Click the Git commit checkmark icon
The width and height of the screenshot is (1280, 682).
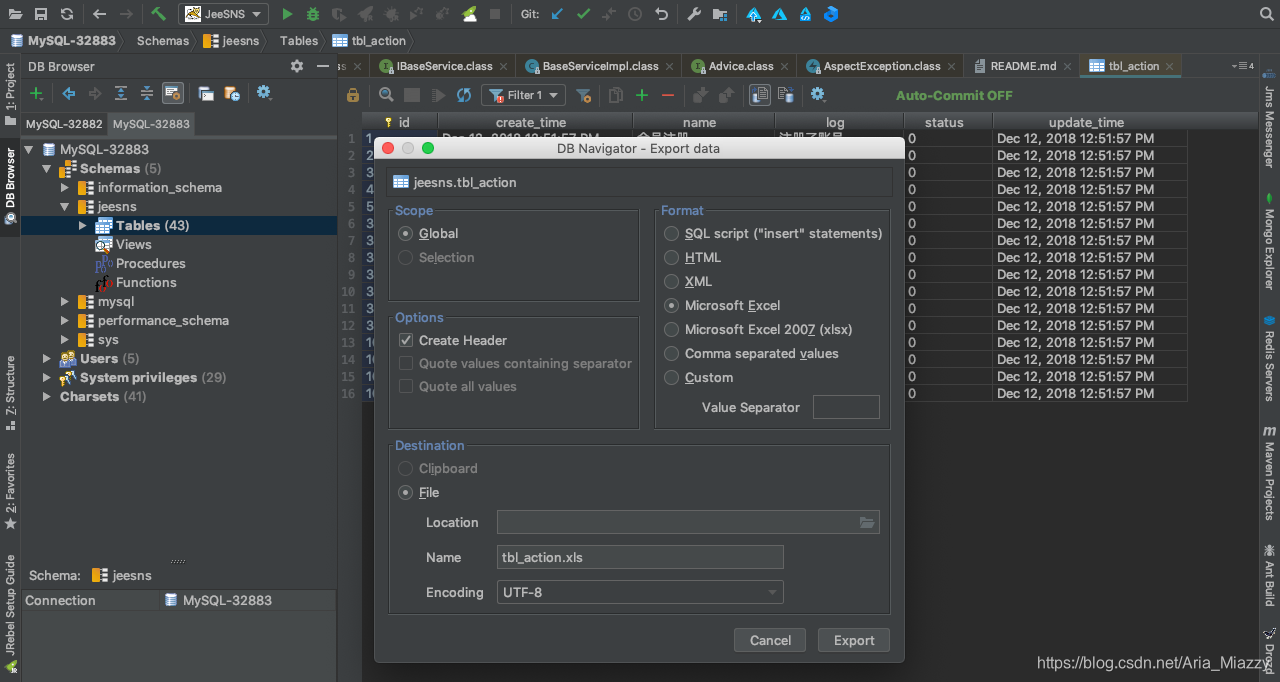583,14
